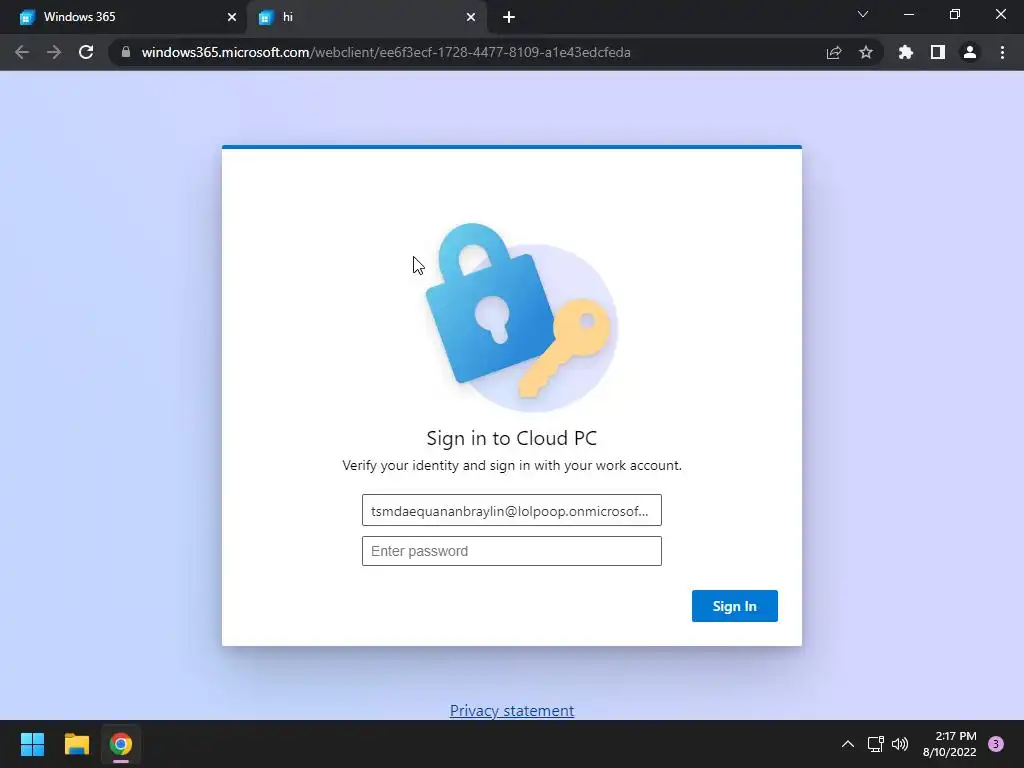This screenshot has height=768, width=1024.
Task: Open File Explorer from taskbar
Action: coord(76,744)
